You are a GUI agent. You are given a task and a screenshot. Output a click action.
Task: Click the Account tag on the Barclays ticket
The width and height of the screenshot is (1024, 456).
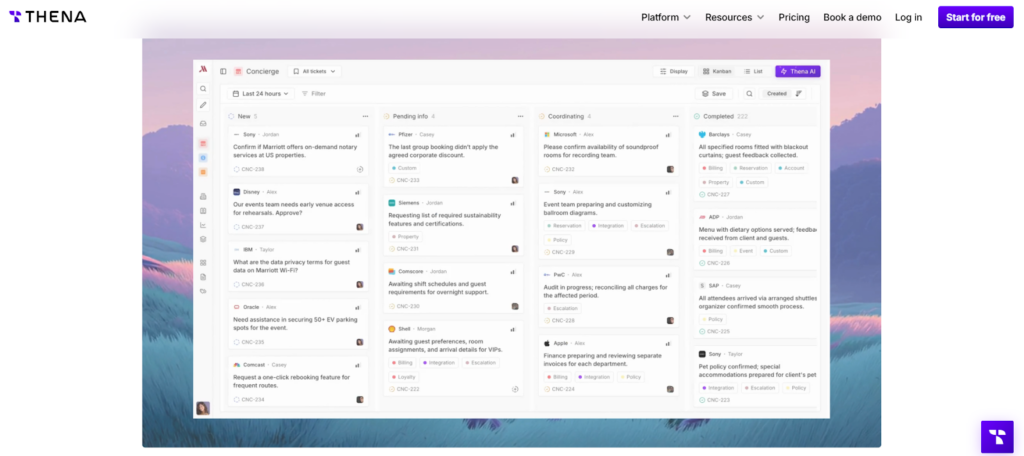[791, 168]
